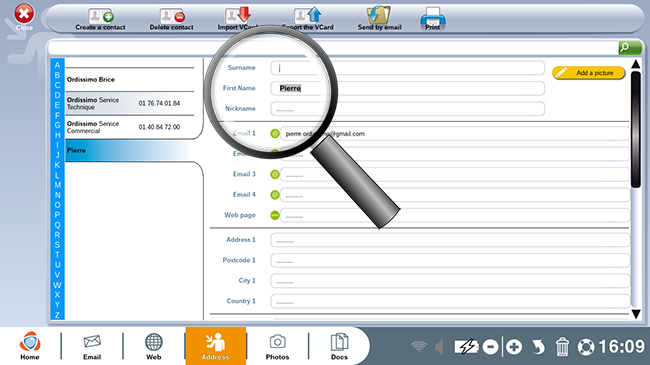Image resolution: width=650 pixels, height=365 pixels.
Task: Click the scroll down arrow of contact form
Action: (635, 314)
